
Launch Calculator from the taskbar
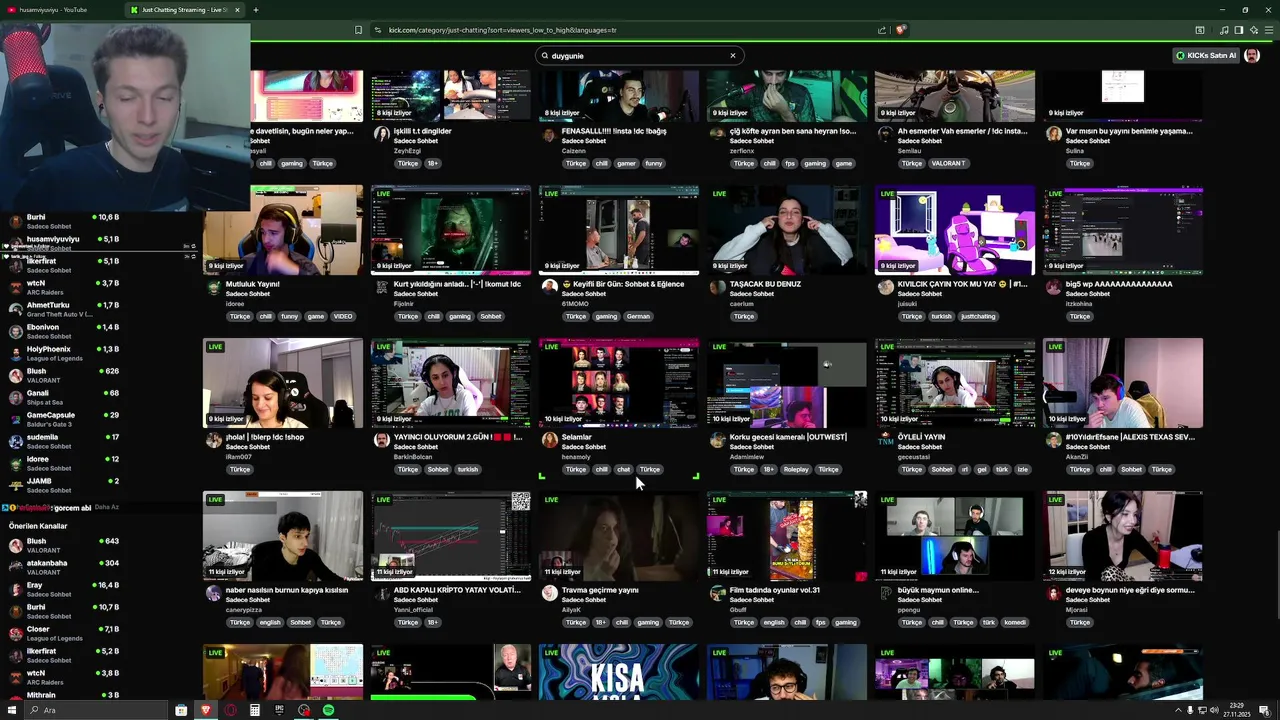(x=255, y=710)
